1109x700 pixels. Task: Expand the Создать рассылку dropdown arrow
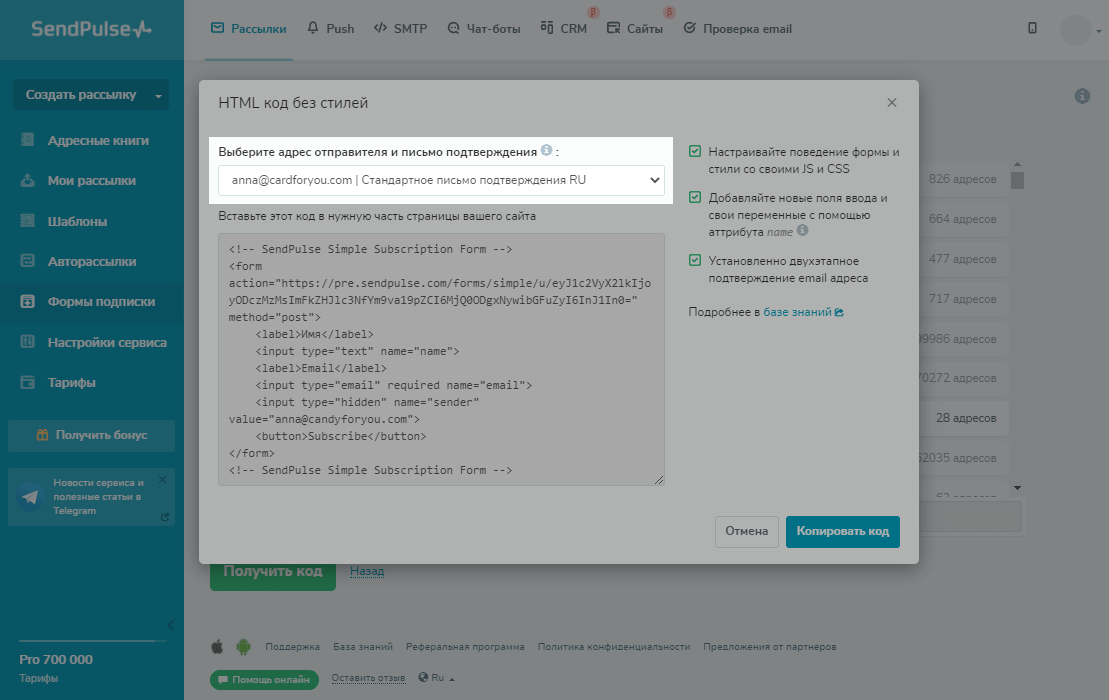158,96
